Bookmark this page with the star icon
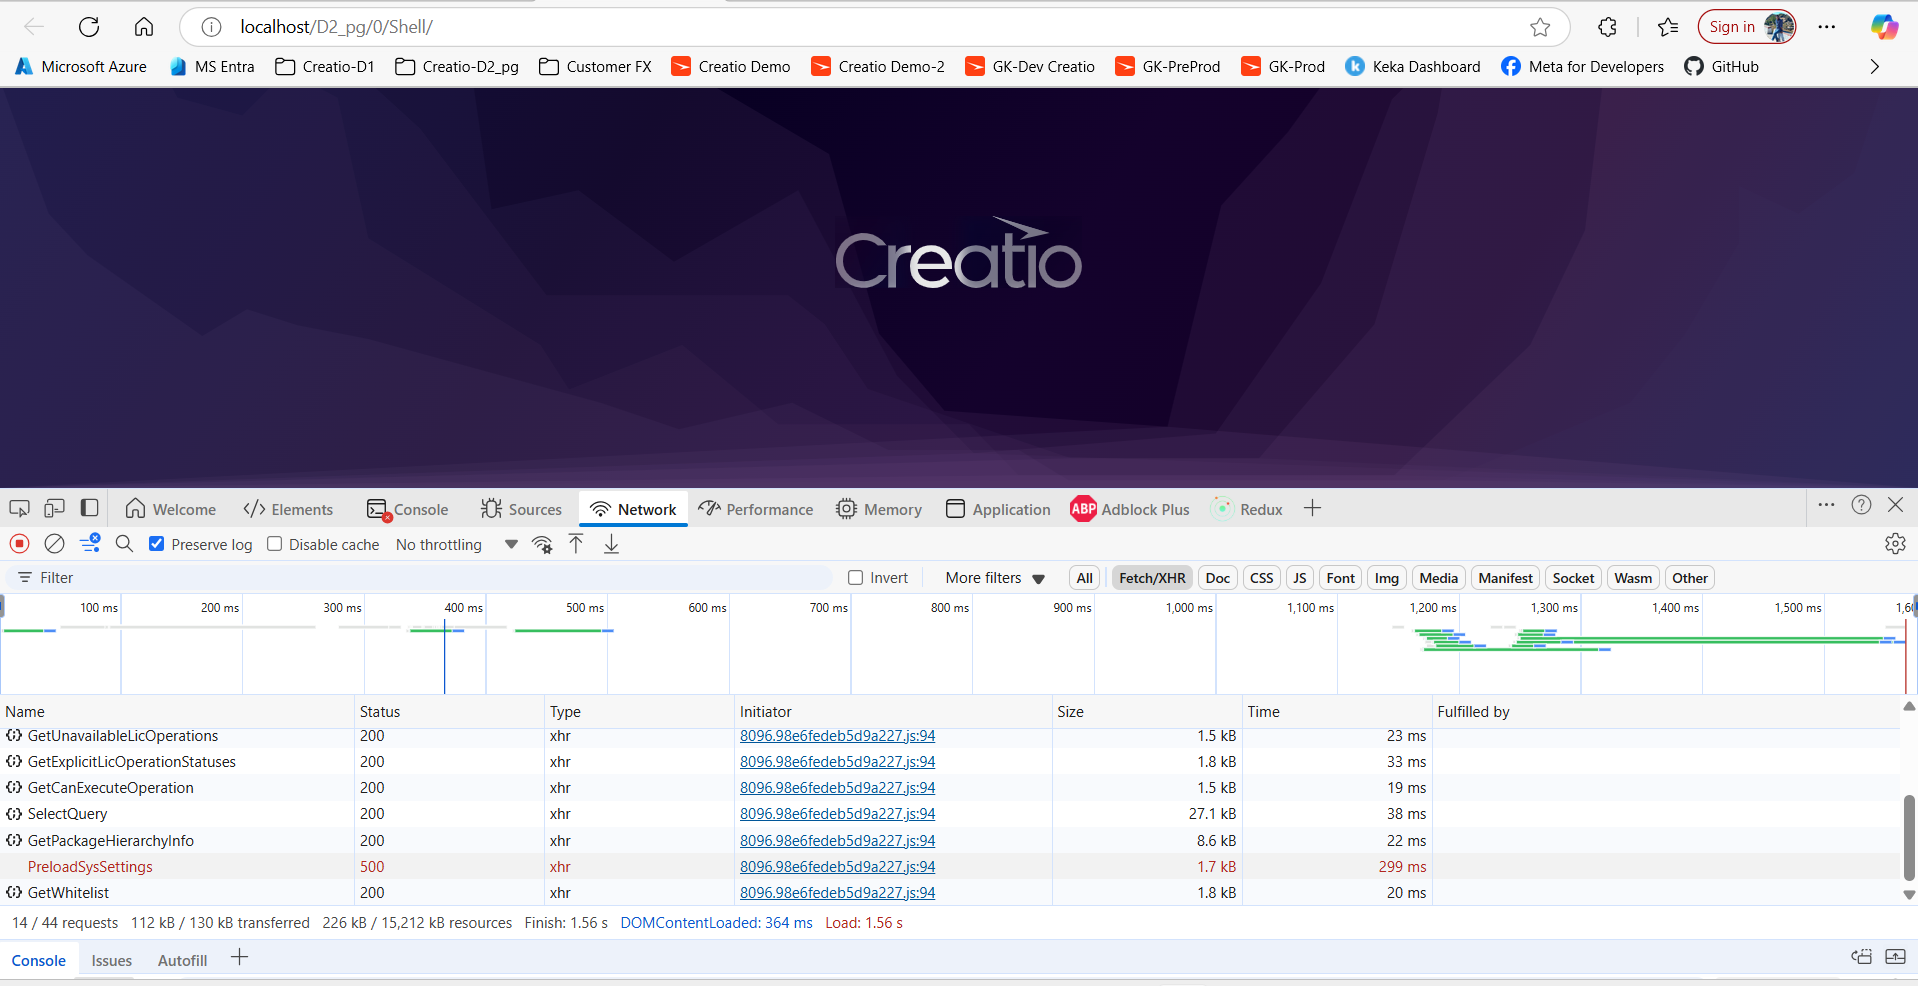1918x986 pixels. (1540, 27)
